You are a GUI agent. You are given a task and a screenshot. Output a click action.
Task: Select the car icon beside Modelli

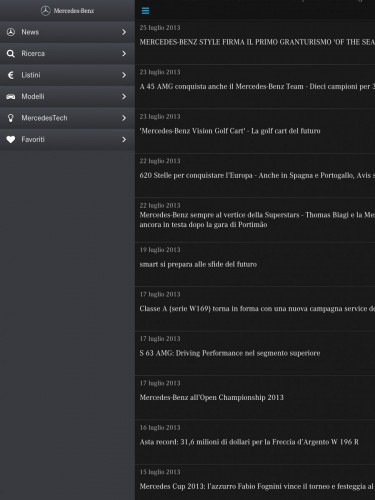tap(11, 97)
